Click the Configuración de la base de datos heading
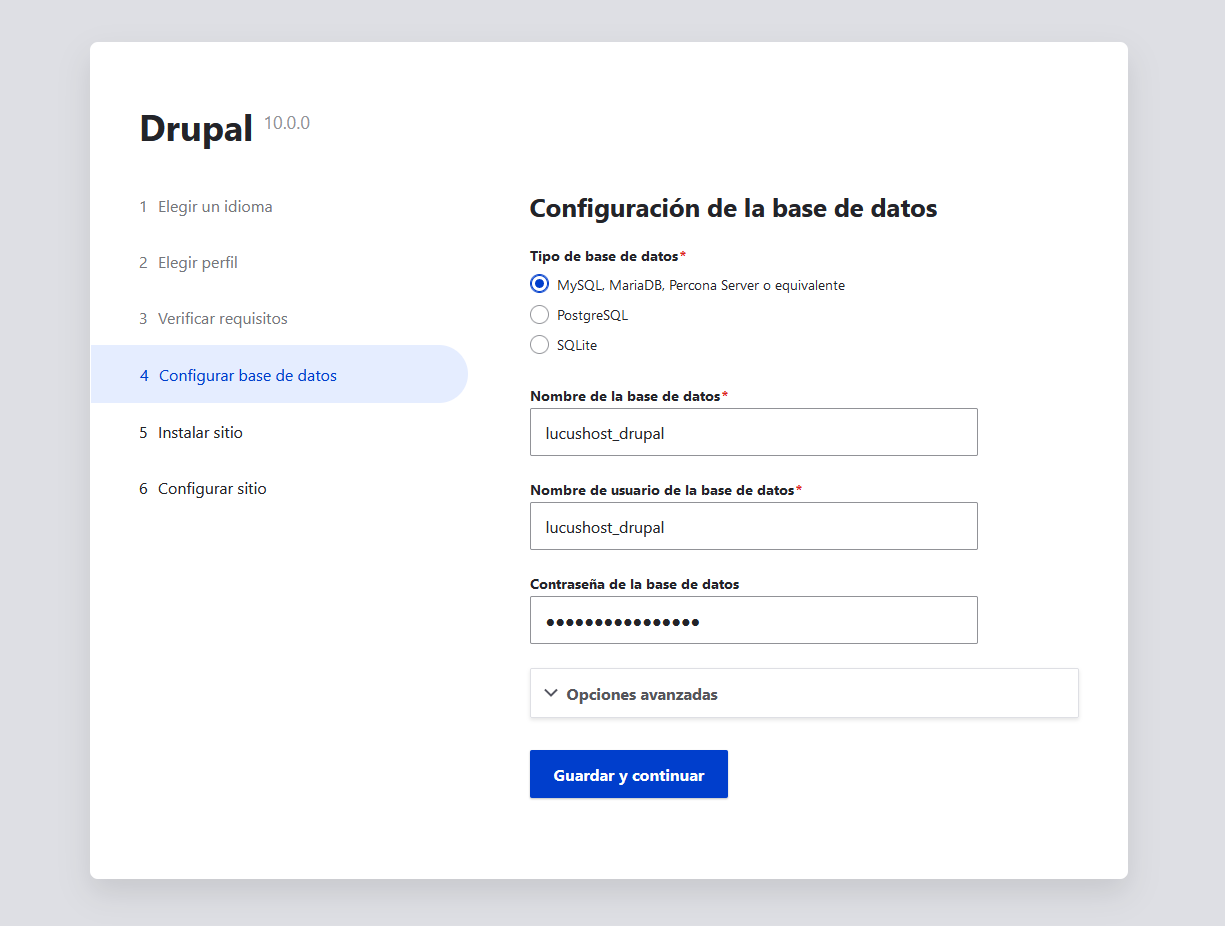 point(732,208)
